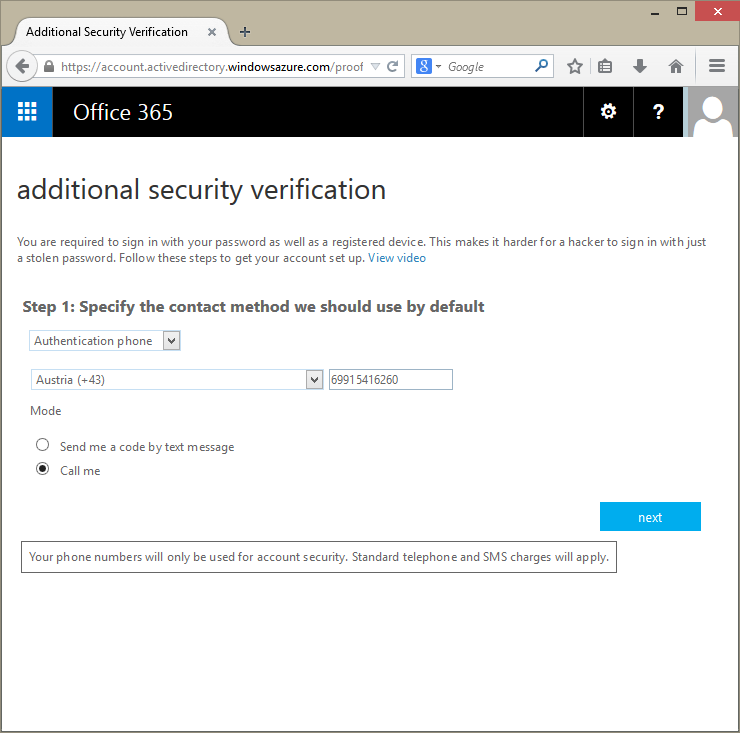Open the Office 365 app launcher grid
The width and height of the screenshot is (740, 733).
(x=27, y=112)
